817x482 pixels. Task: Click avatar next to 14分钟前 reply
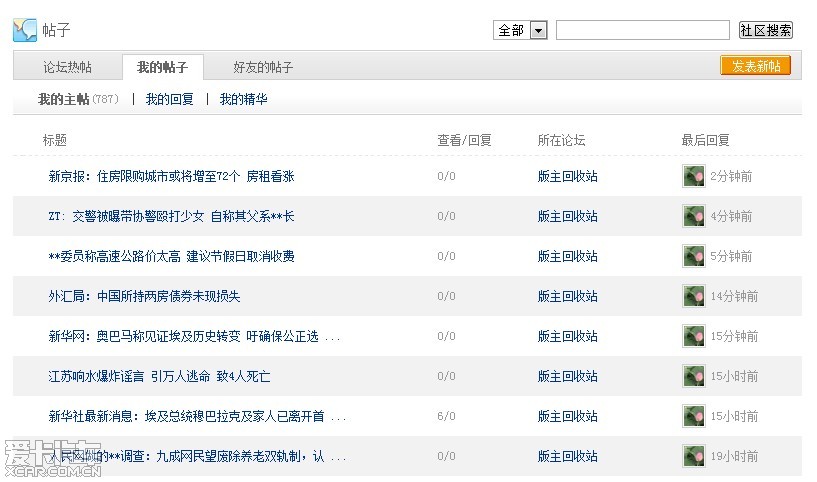tap(693, 297)
